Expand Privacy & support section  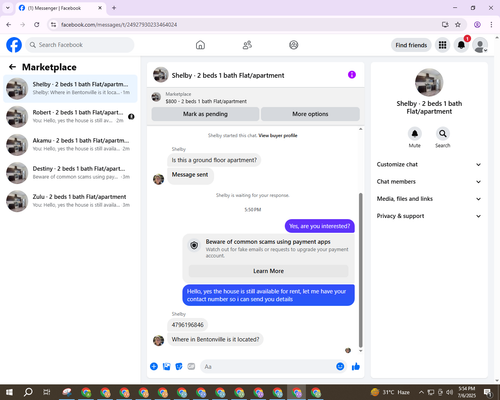(x=429, y=216)
